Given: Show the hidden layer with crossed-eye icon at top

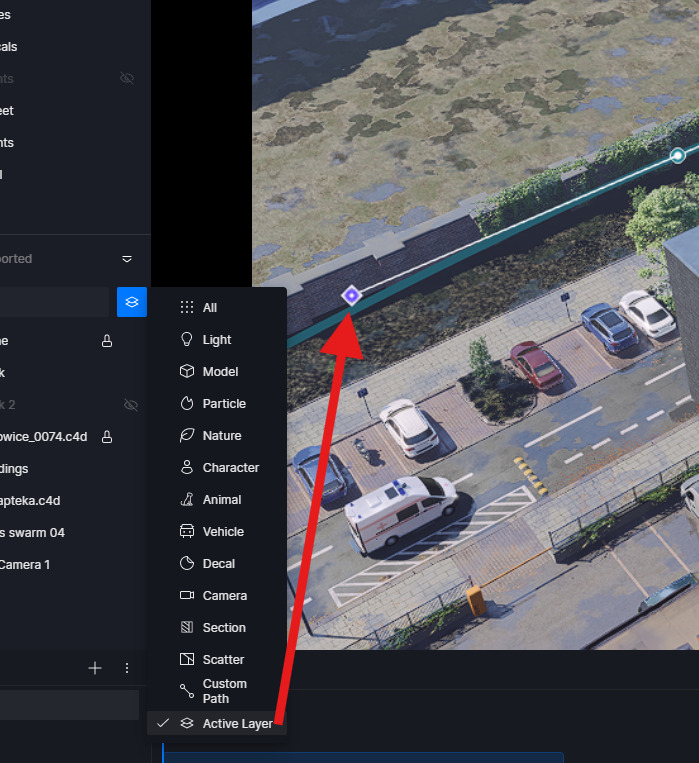Looking at the screenshot, I should click(127, 79).
